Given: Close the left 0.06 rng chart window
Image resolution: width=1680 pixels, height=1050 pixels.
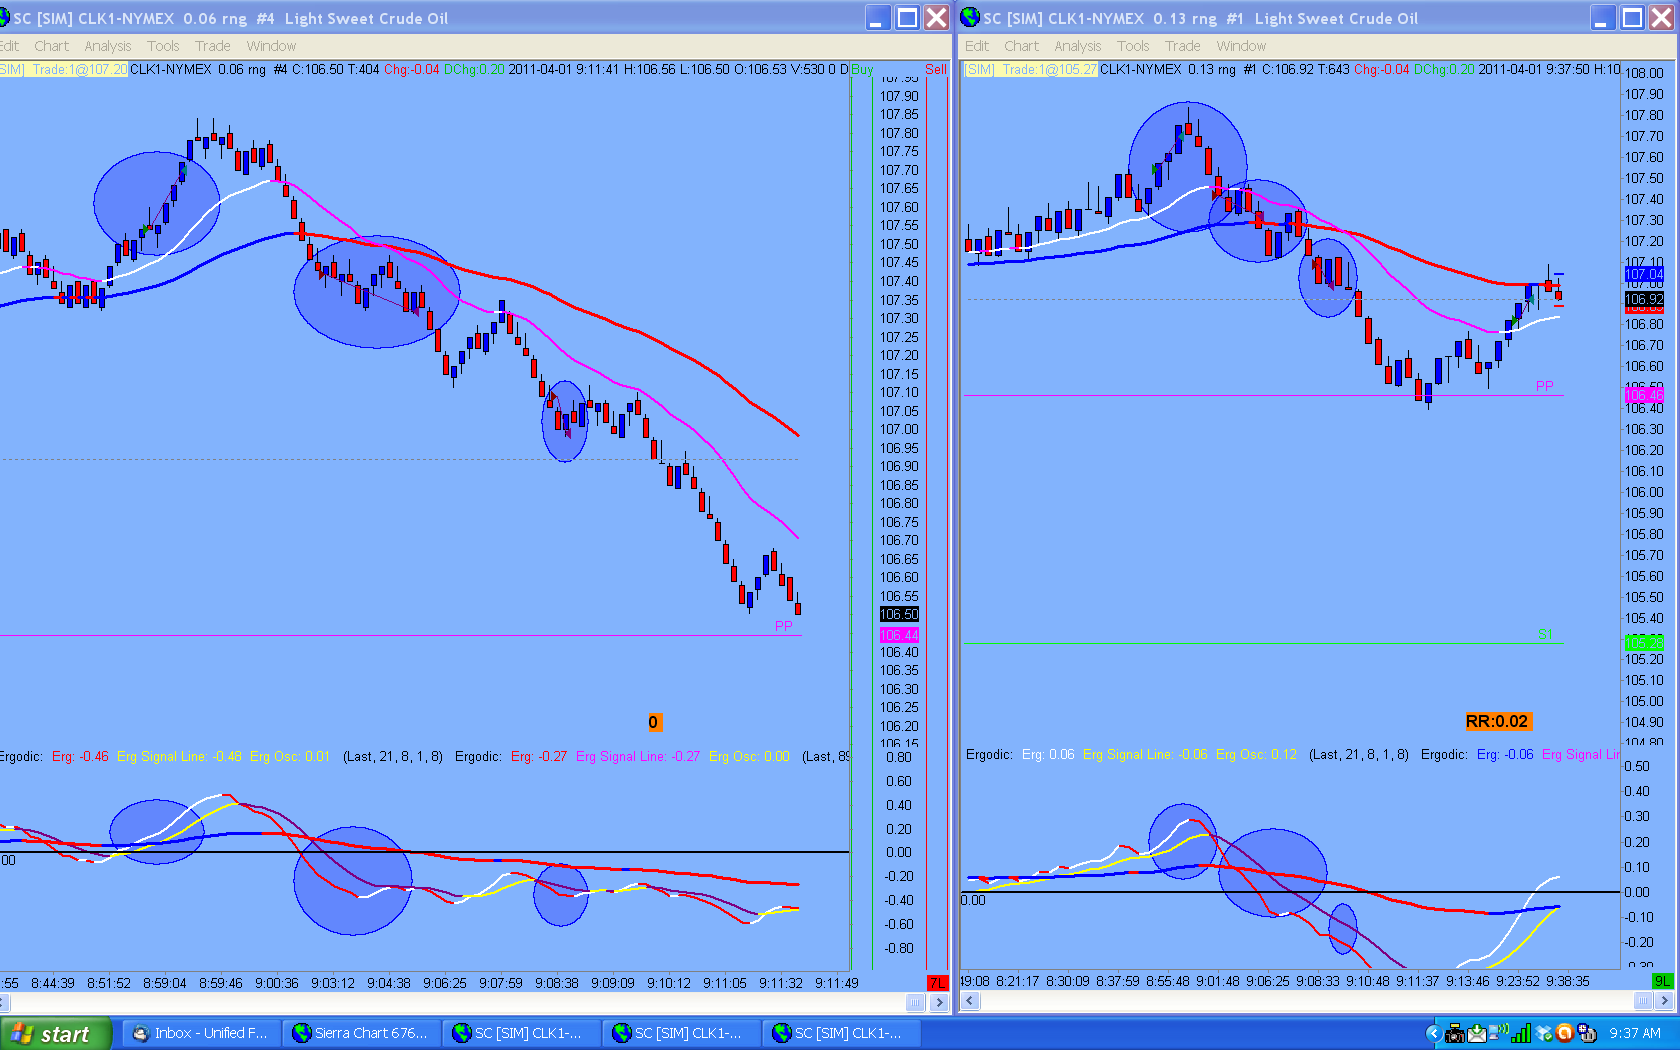Looking at the screenshot, I should (936, 18).
